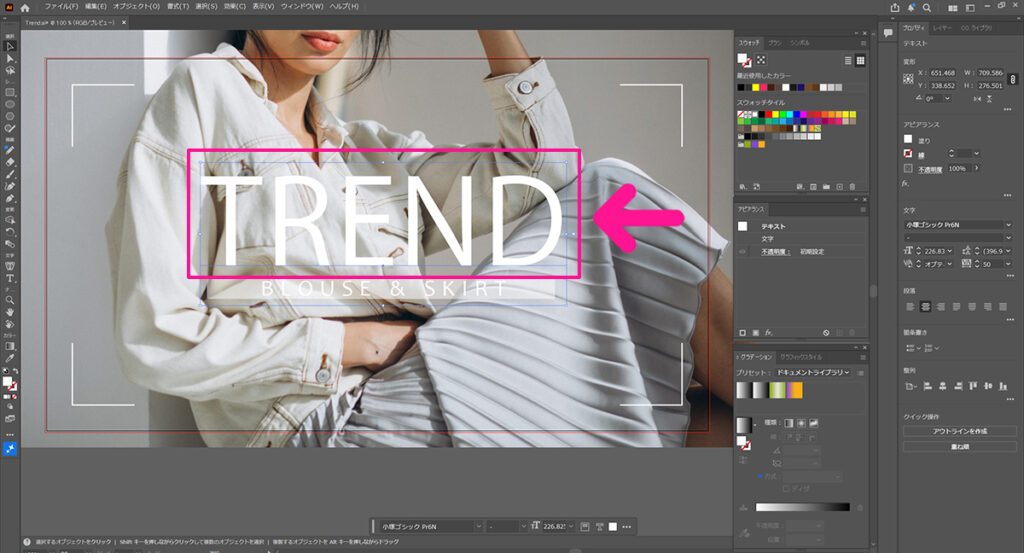Open leading value dropdown in Properties panel
The image size is (1024, 553).
[x=1008, y=251]
